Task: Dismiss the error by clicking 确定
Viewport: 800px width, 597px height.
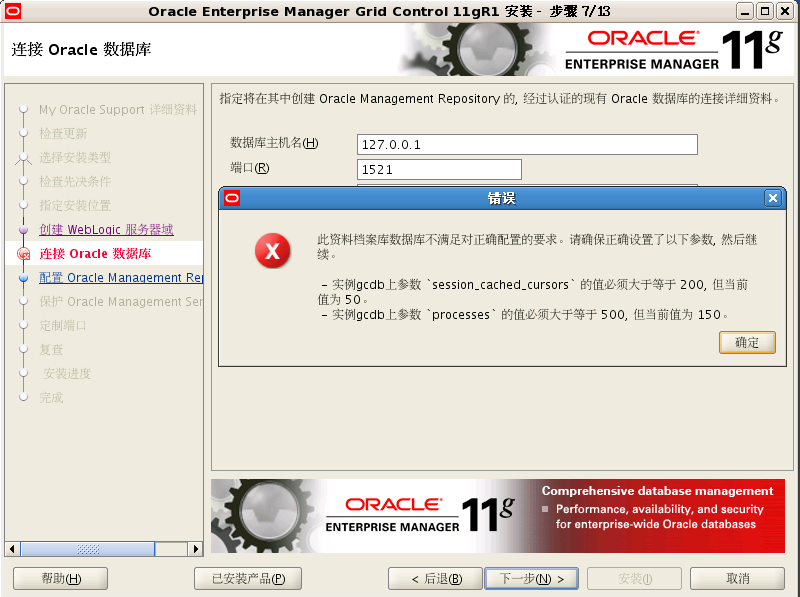Action: 747,342
